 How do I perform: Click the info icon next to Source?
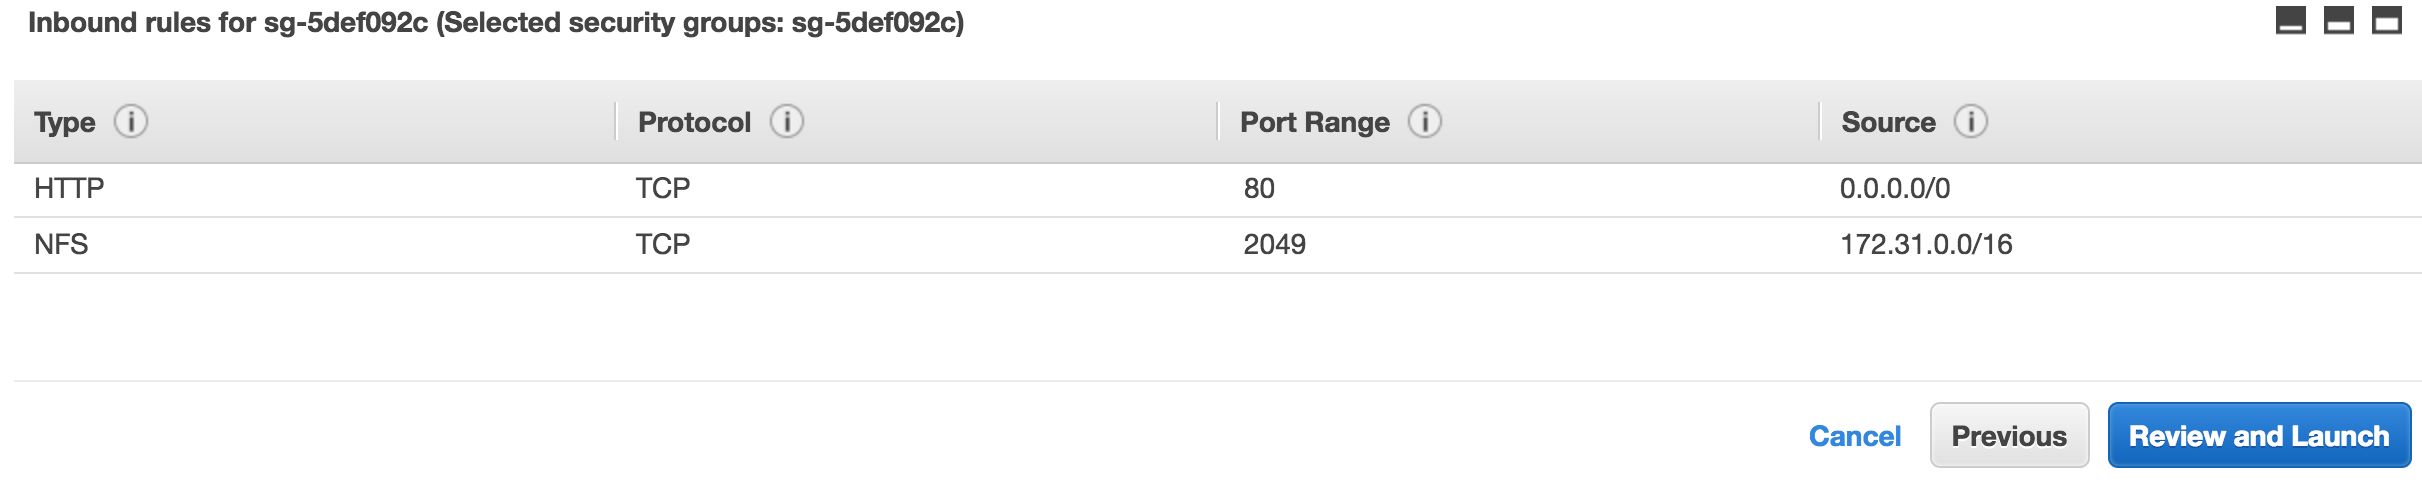(x=1971, y=122)
